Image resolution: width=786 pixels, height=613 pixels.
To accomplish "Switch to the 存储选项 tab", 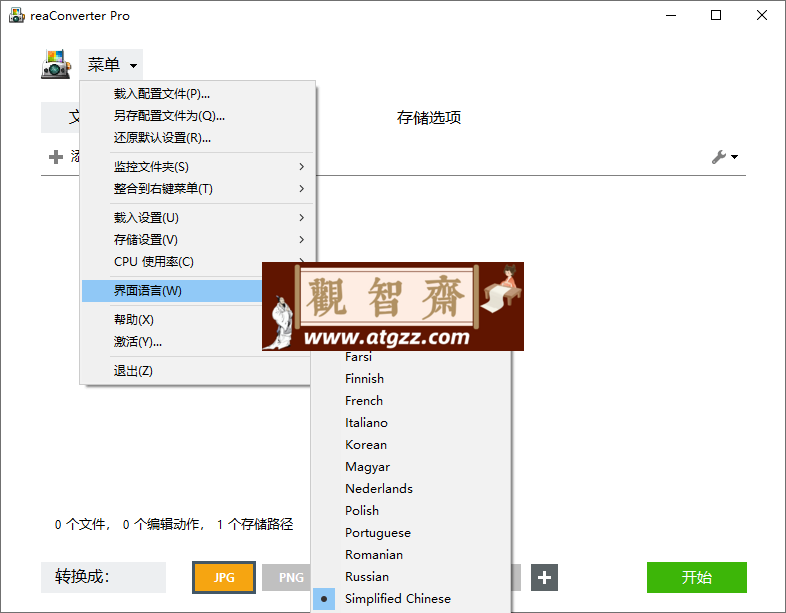I will click(x=429, y=118).
